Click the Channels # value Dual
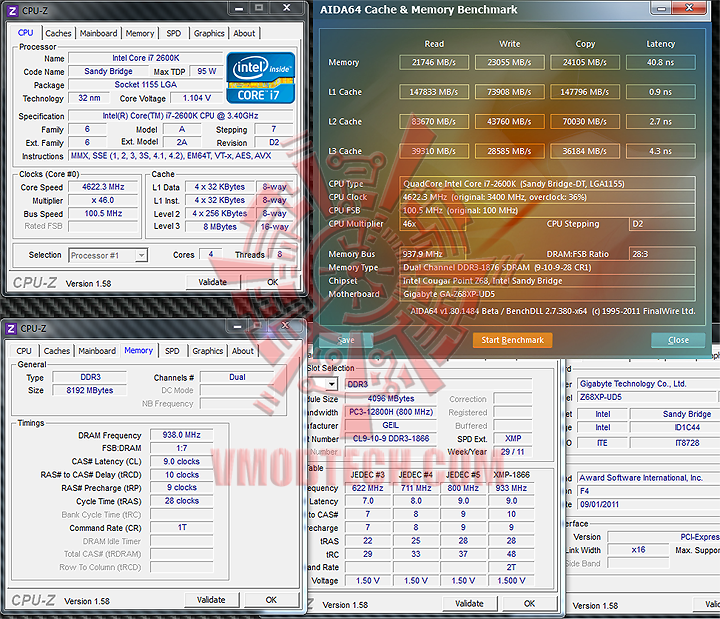The height and width of the screenshot is (619, 720). tap(237, 377)
